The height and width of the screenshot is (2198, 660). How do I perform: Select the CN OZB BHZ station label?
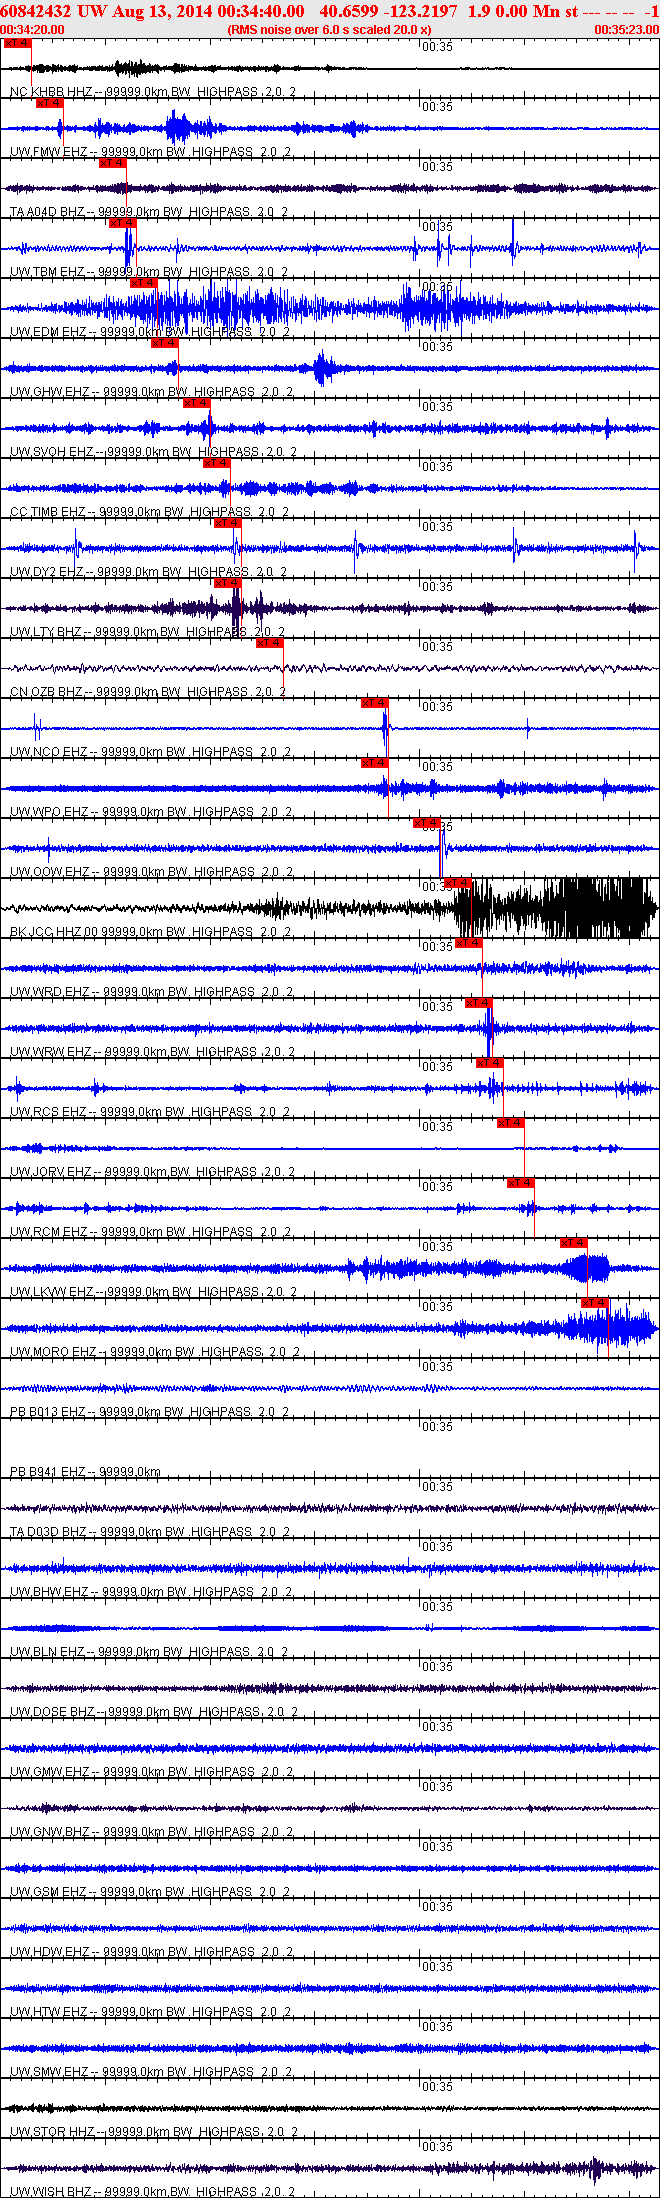(148, 692)
